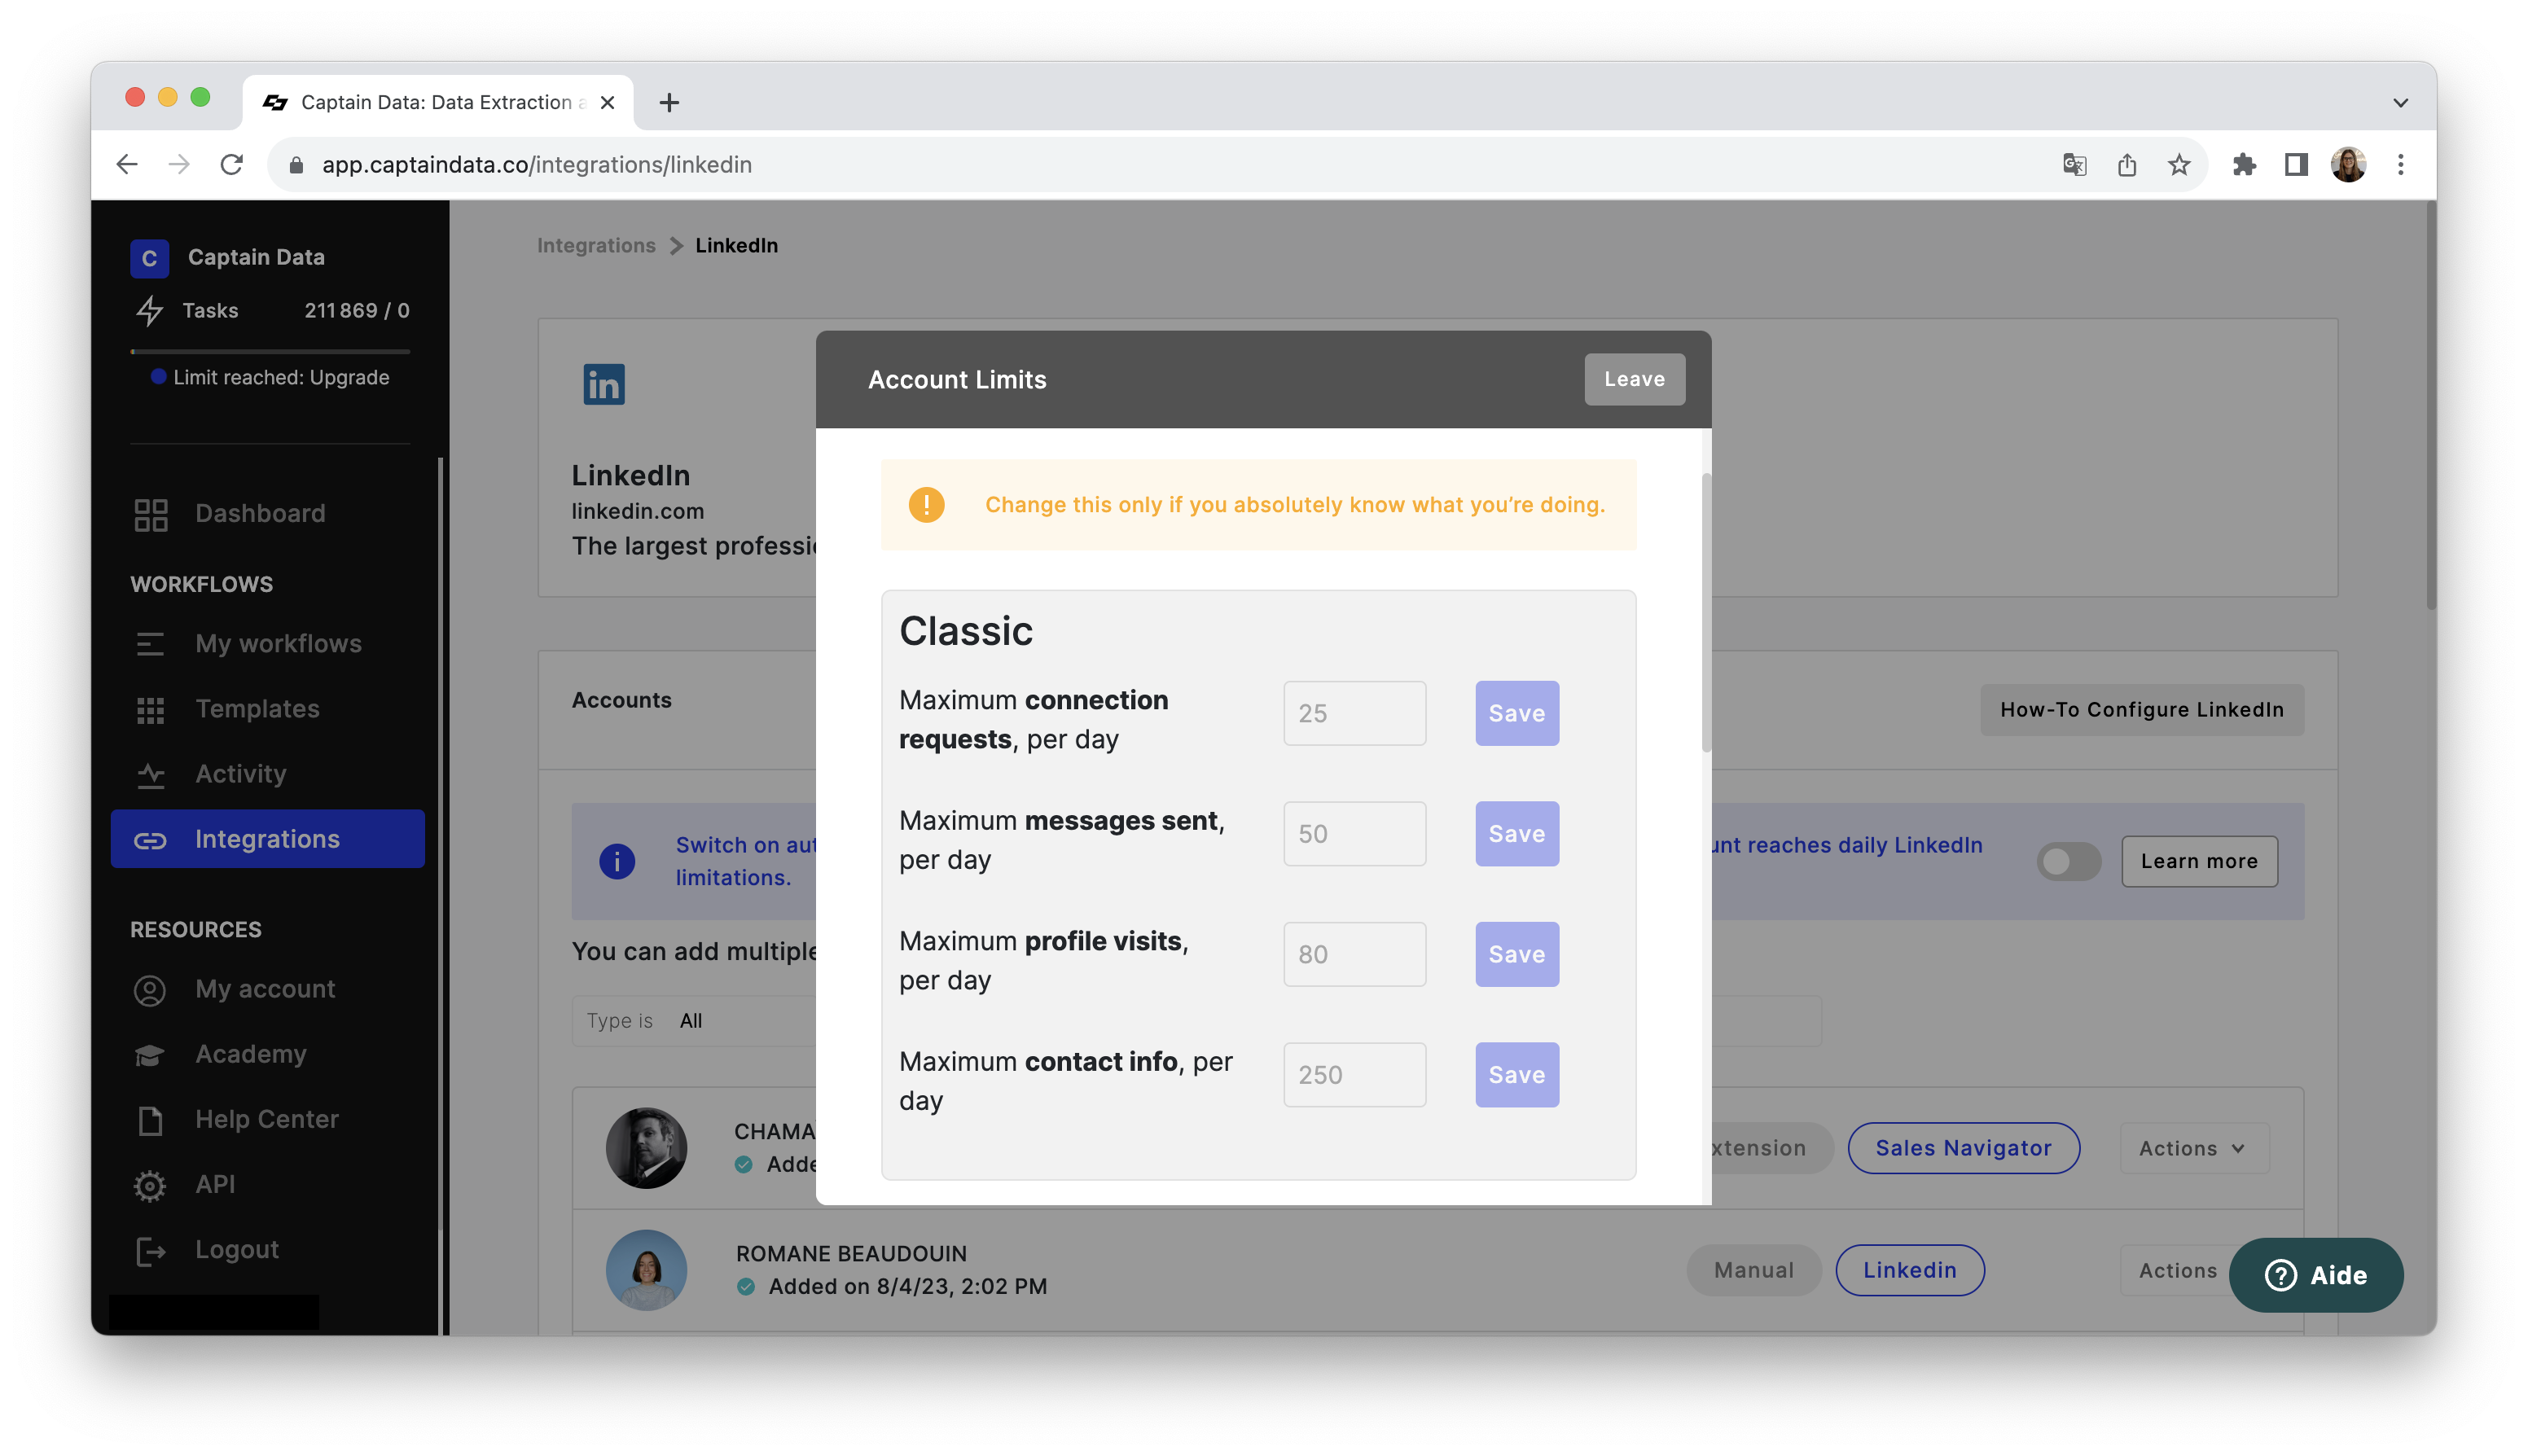This screenshot has height=1456, width=2528.
Task: Click the Learn more button
Action: coord(2198,861)
